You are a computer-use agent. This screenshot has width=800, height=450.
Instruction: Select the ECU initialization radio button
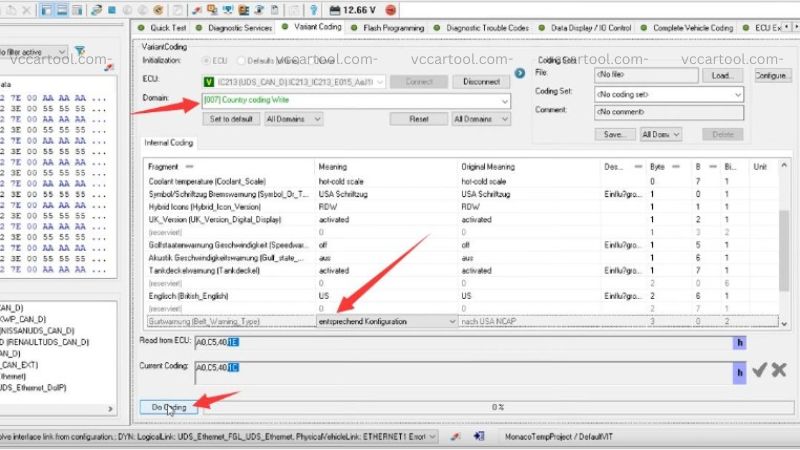click(x=207, y=61)
